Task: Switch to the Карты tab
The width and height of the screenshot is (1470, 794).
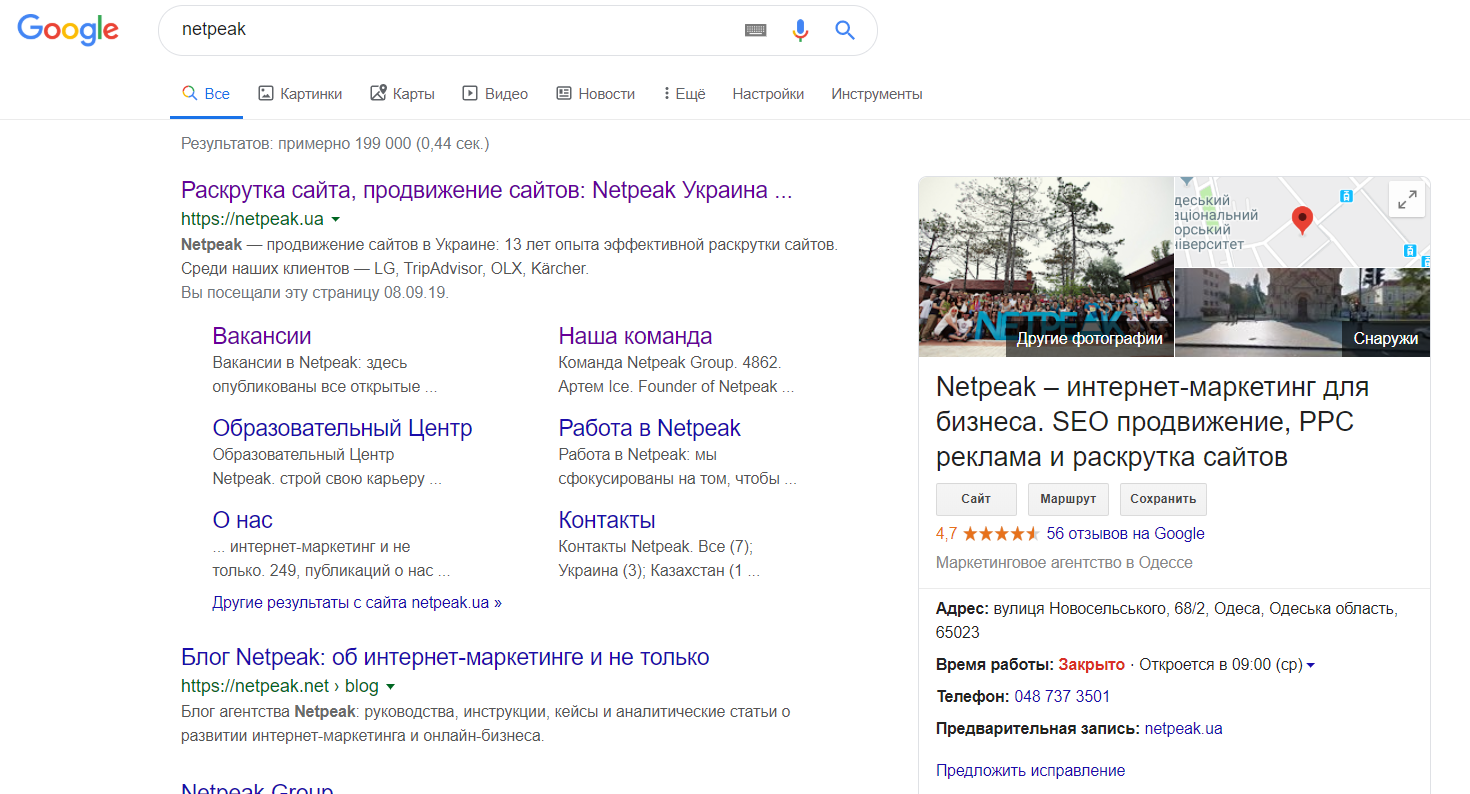Action: pyautogui.click(x=402, y=94)
